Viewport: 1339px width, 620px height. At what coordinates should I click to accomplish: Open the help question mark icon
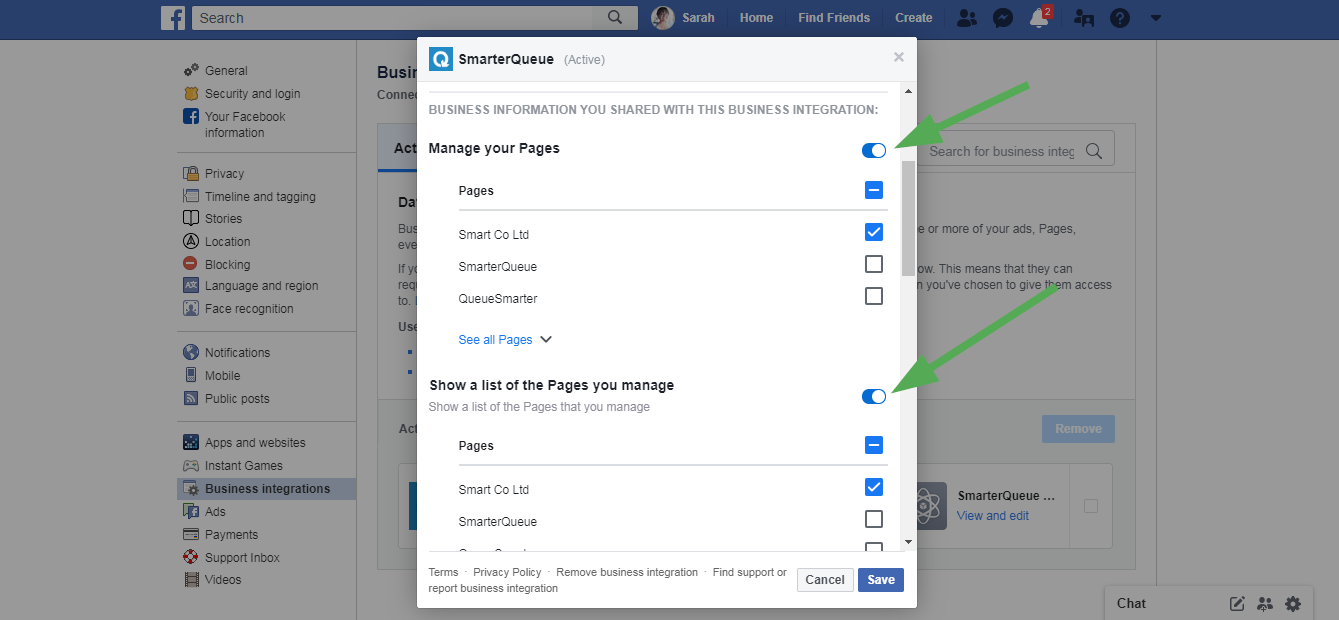point(1121,17)
